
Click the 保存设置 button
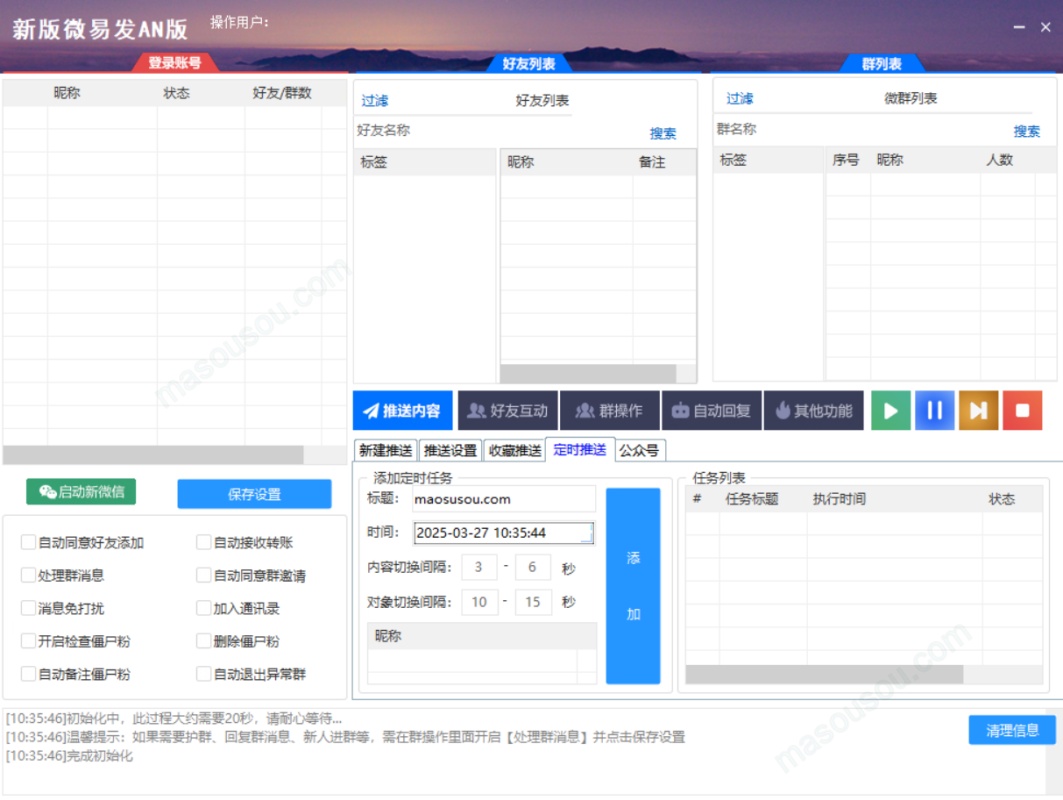tap(254, 494)
